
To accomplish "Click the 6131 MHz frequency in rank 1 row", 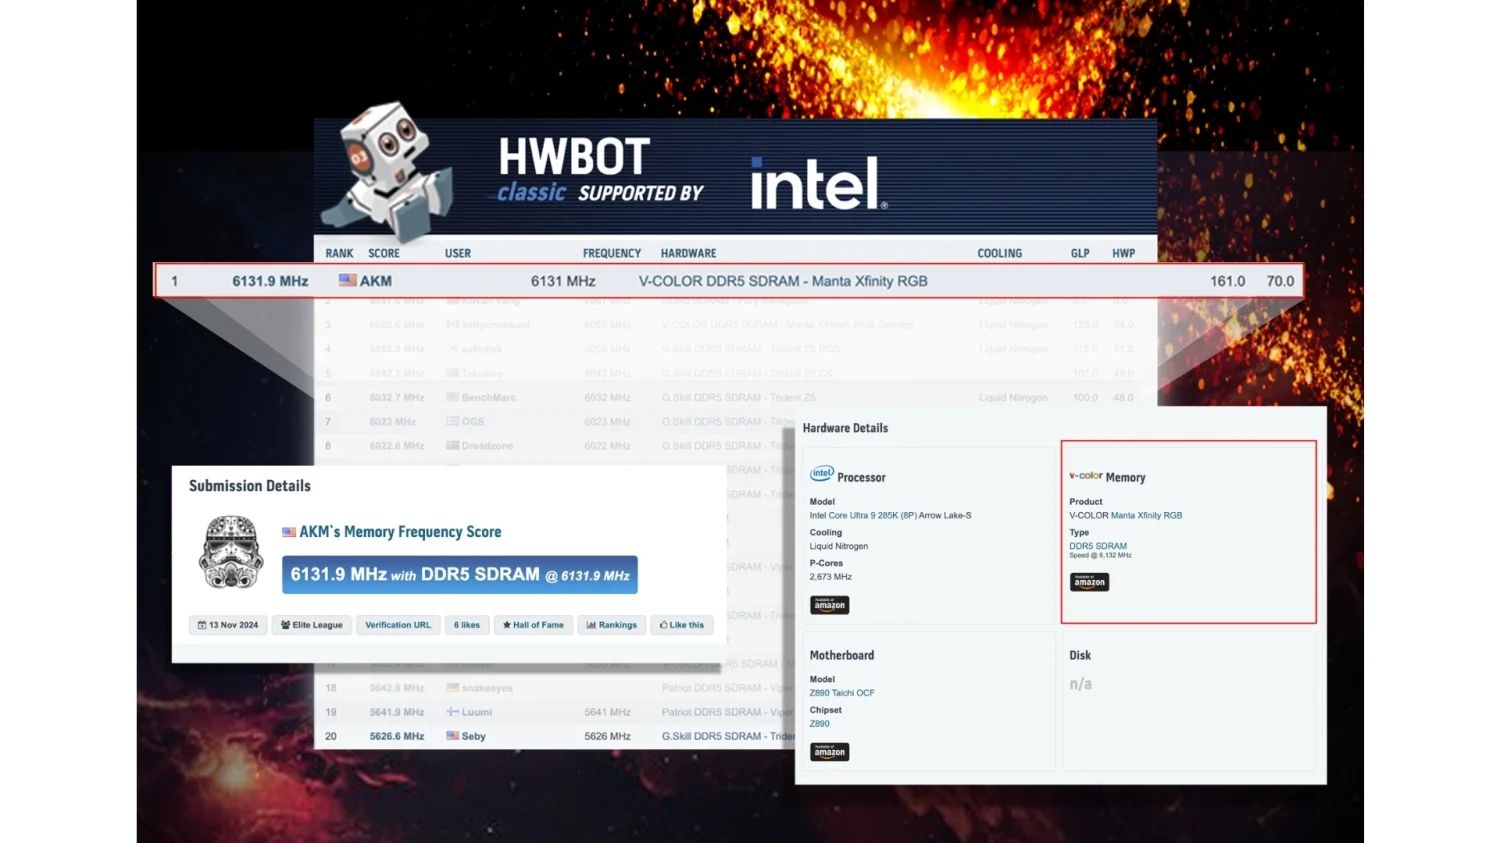I will pos(563,281).
